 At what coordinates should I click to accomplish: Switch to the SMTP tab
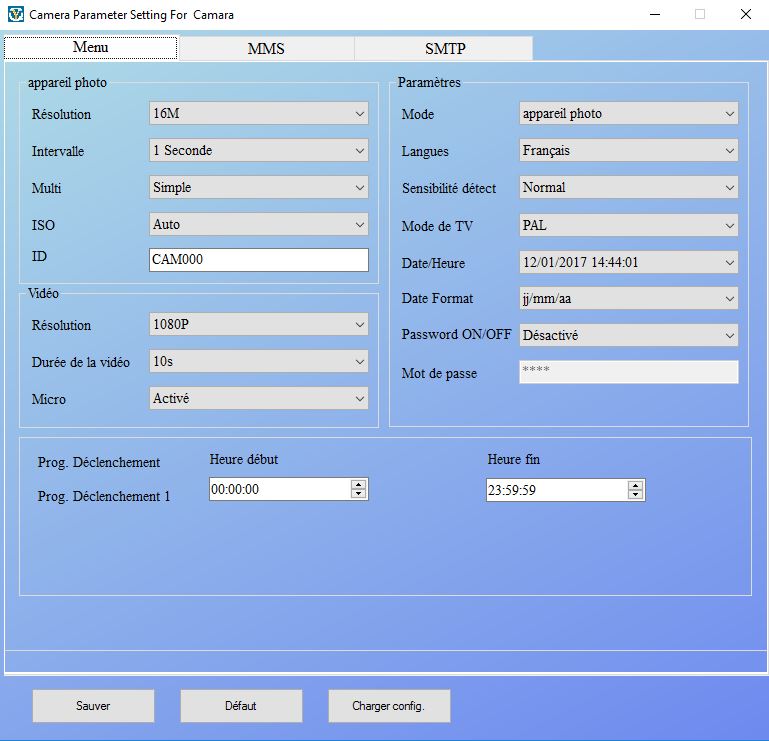coord(444,49)
